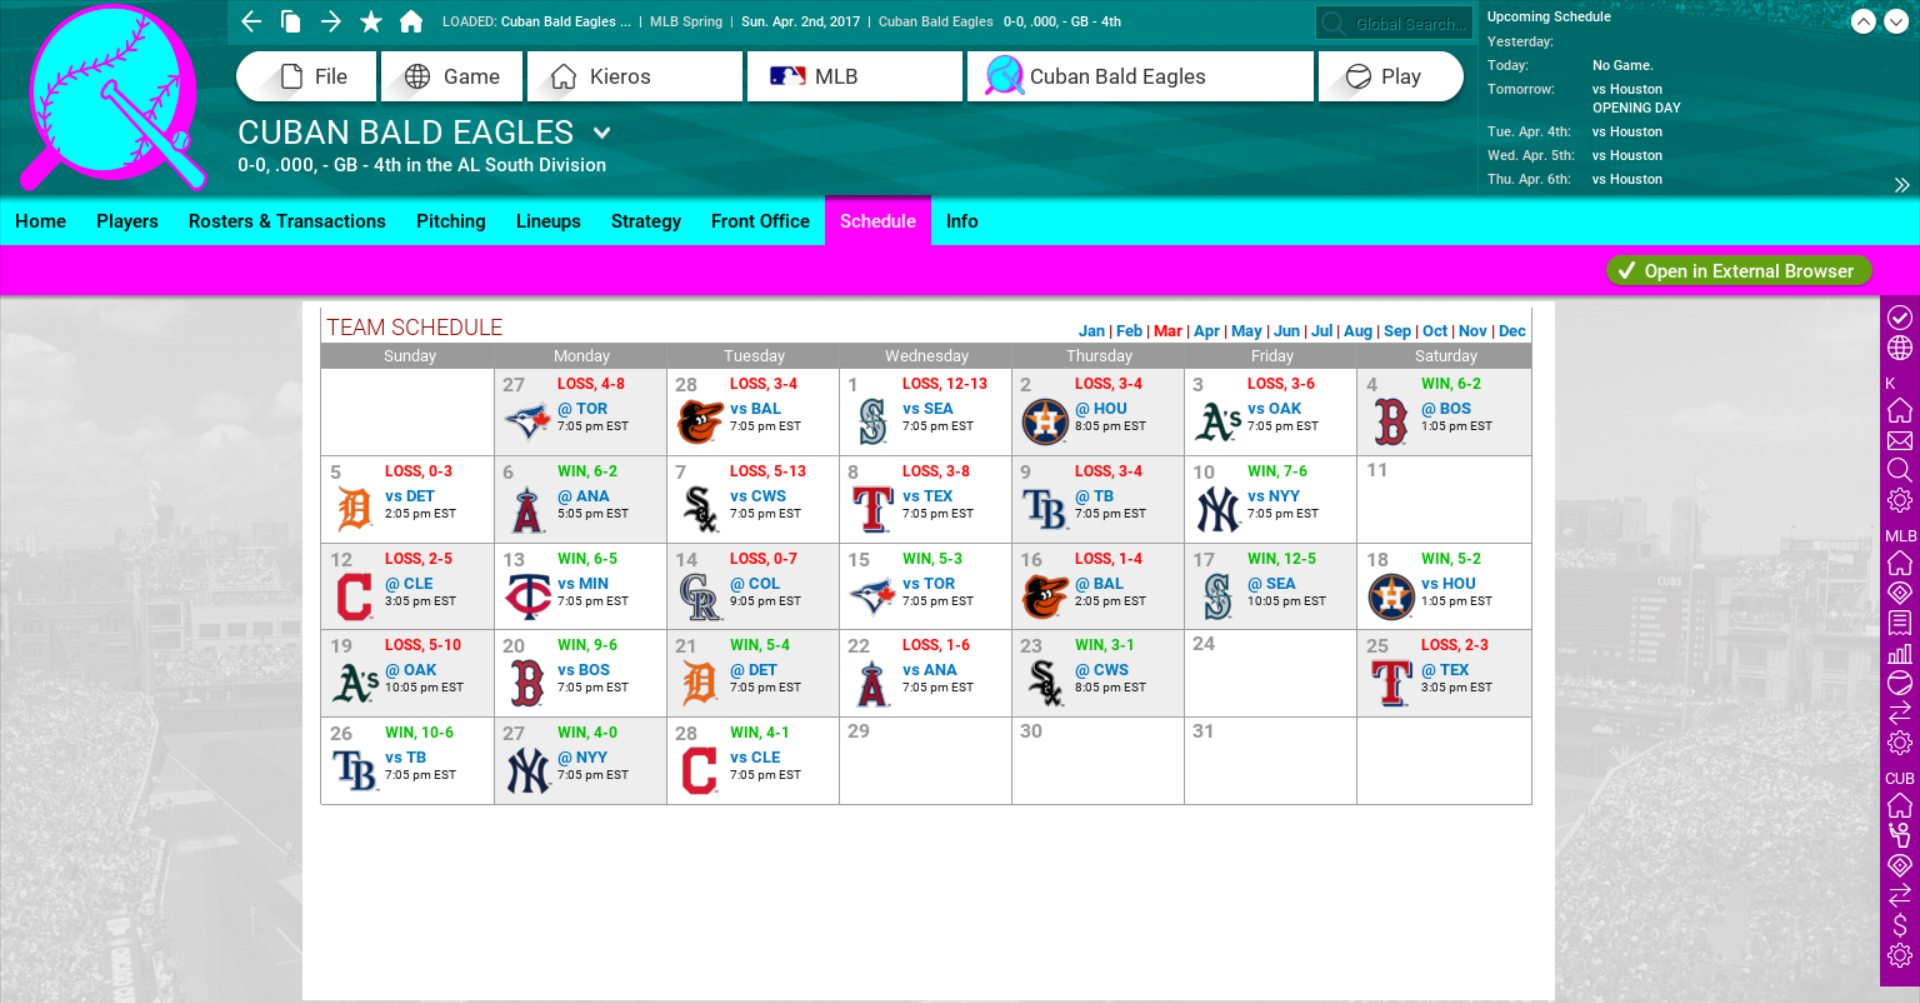Select the Schedule tab
This screenshot has height=1003, width=1920.
pyautogui.click(x=878, y=221)
